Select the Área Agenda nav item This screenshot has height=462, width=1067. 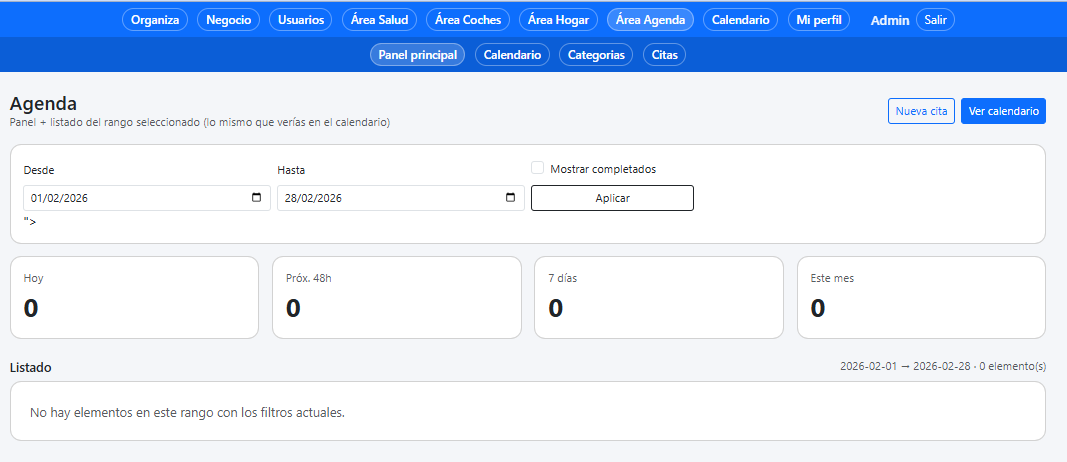coord(650,20)
